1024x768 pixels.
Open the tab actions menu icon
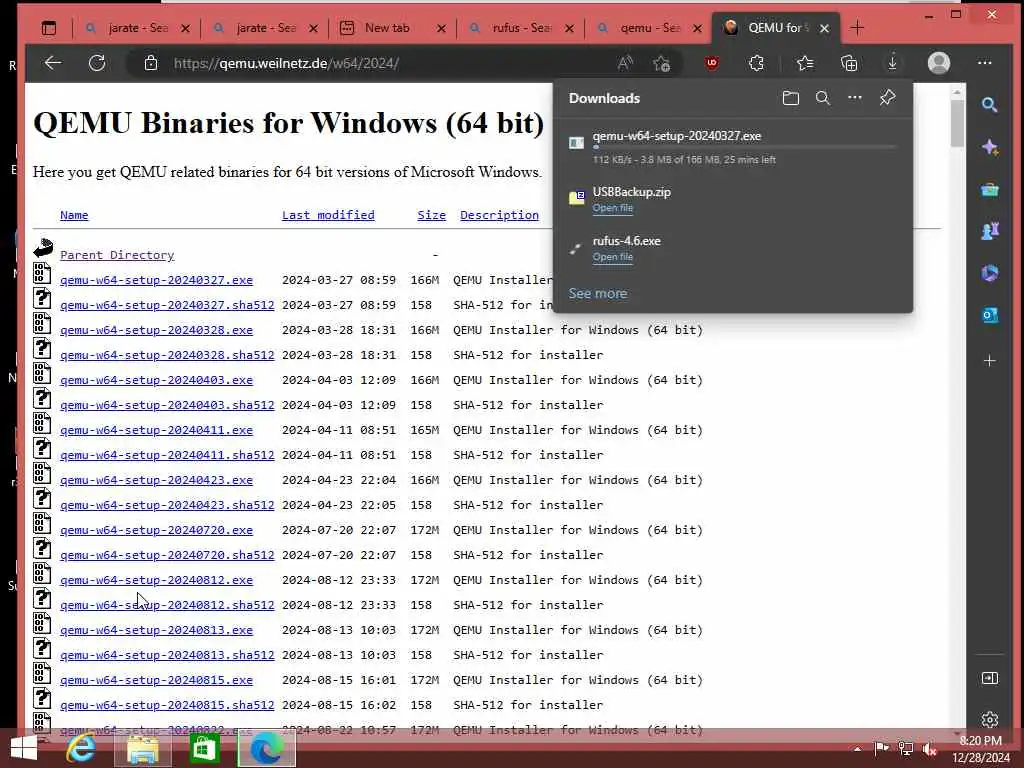coord(49,28)
